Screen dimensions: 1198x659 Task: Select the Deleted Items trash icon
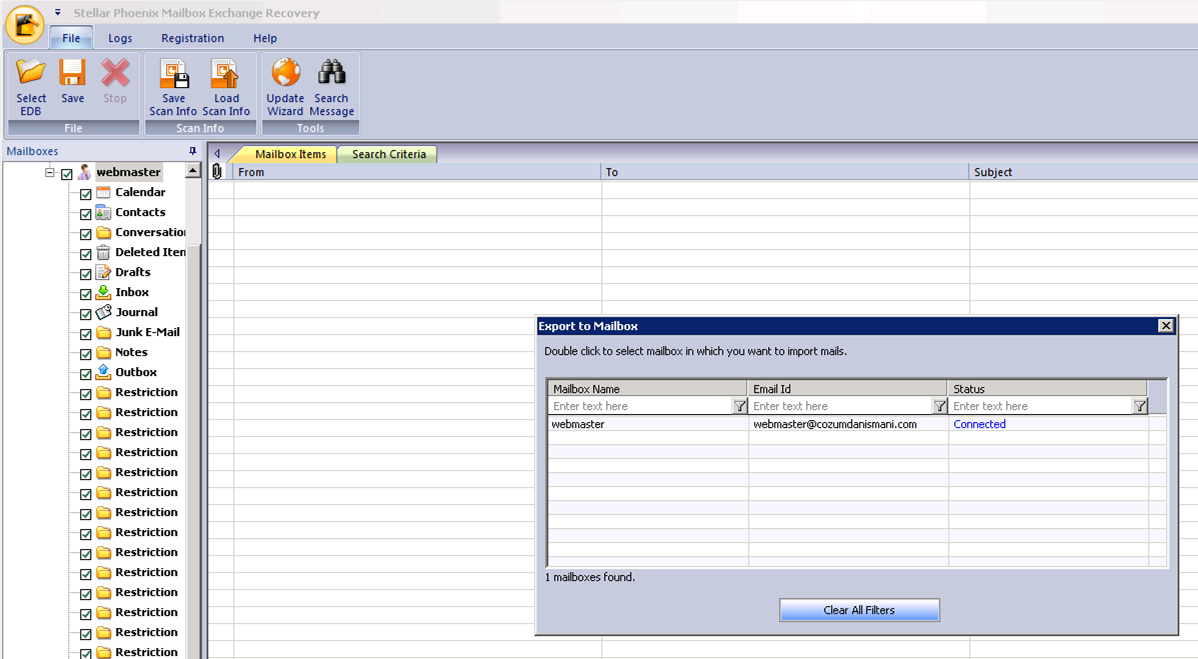tap(103, 252)
